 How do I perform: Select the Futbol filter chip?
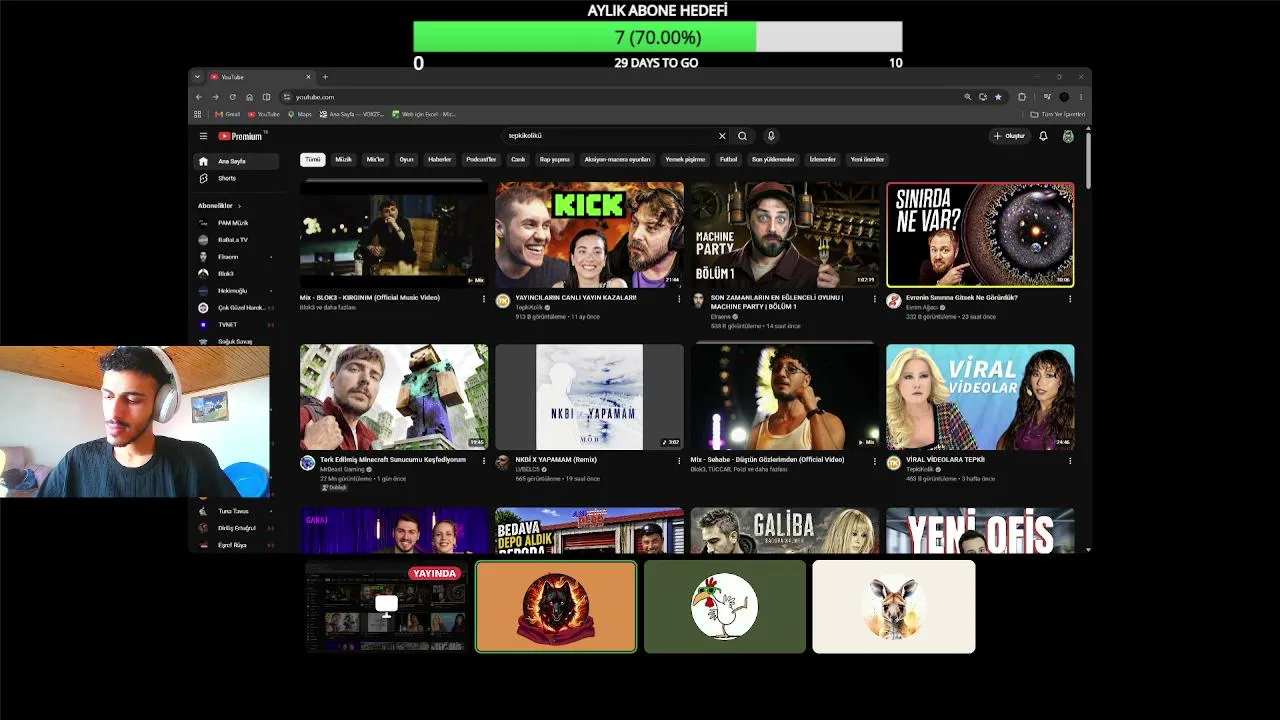click(x=729, y=159)
